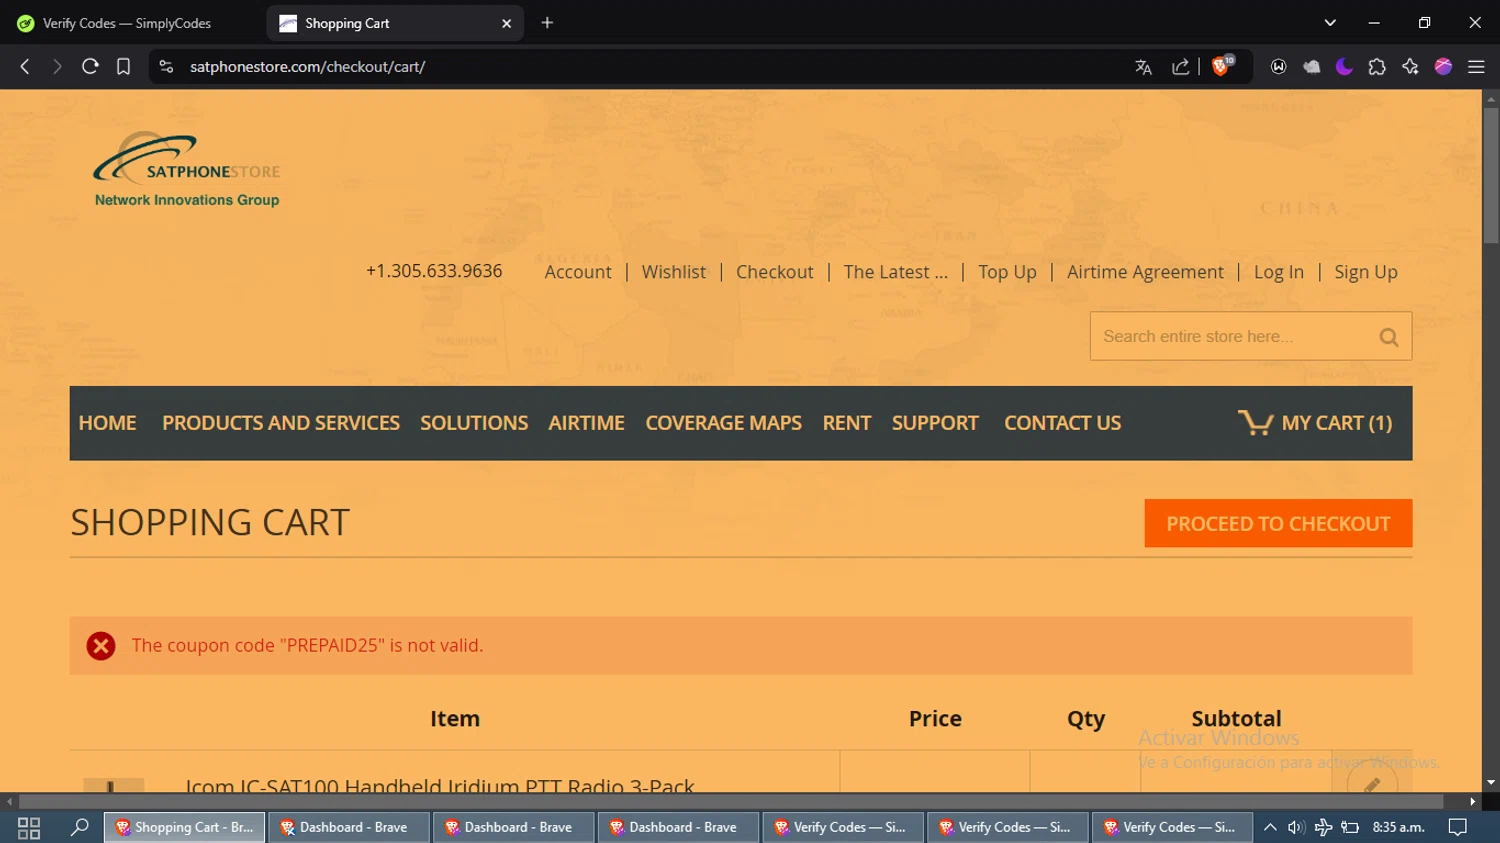The width and height of the screenshot is (1500, 843).
Task: Close the Shopping Cart tab
Action: click(x=506, y=23)
